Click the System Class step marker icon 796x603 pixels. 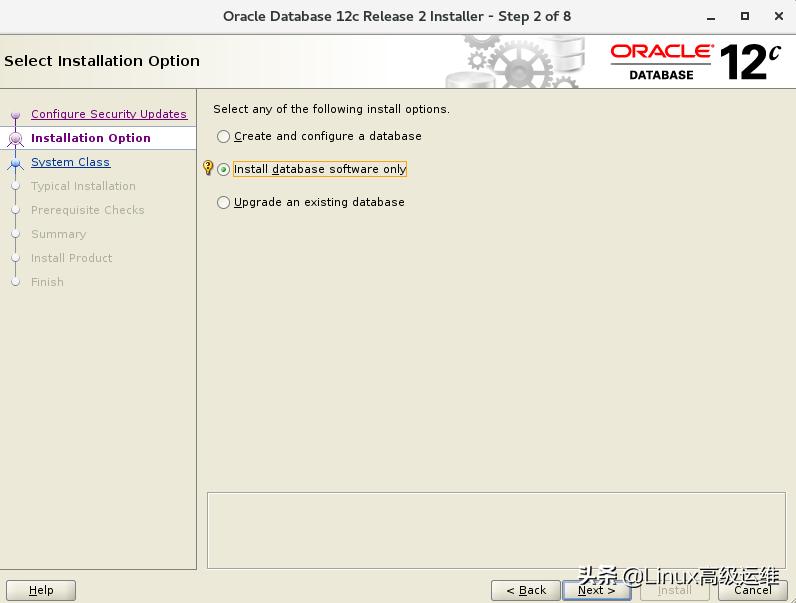tap(16, 163)
